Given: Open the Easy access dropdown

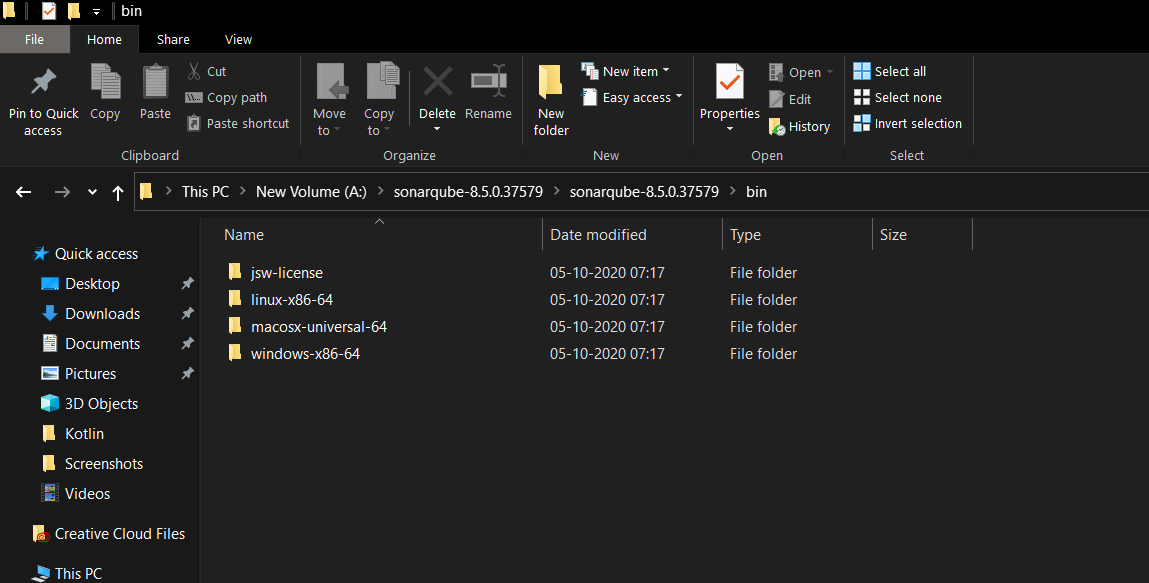Looking at the screenshot, I should [x=632, y=97].
